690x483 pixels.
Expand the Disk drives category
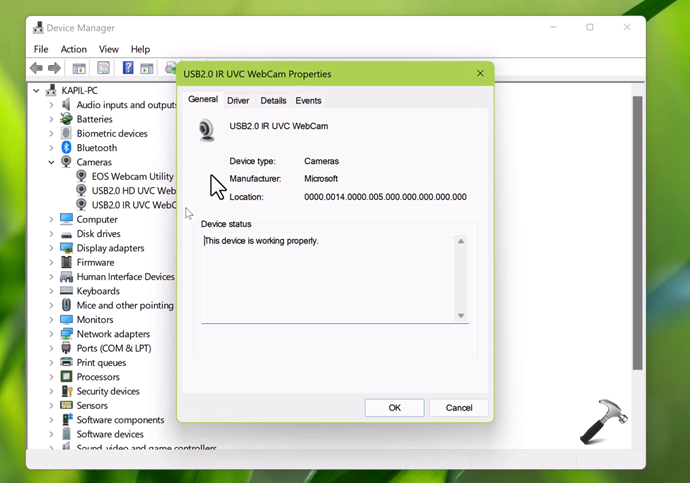[x=51, y=234]
